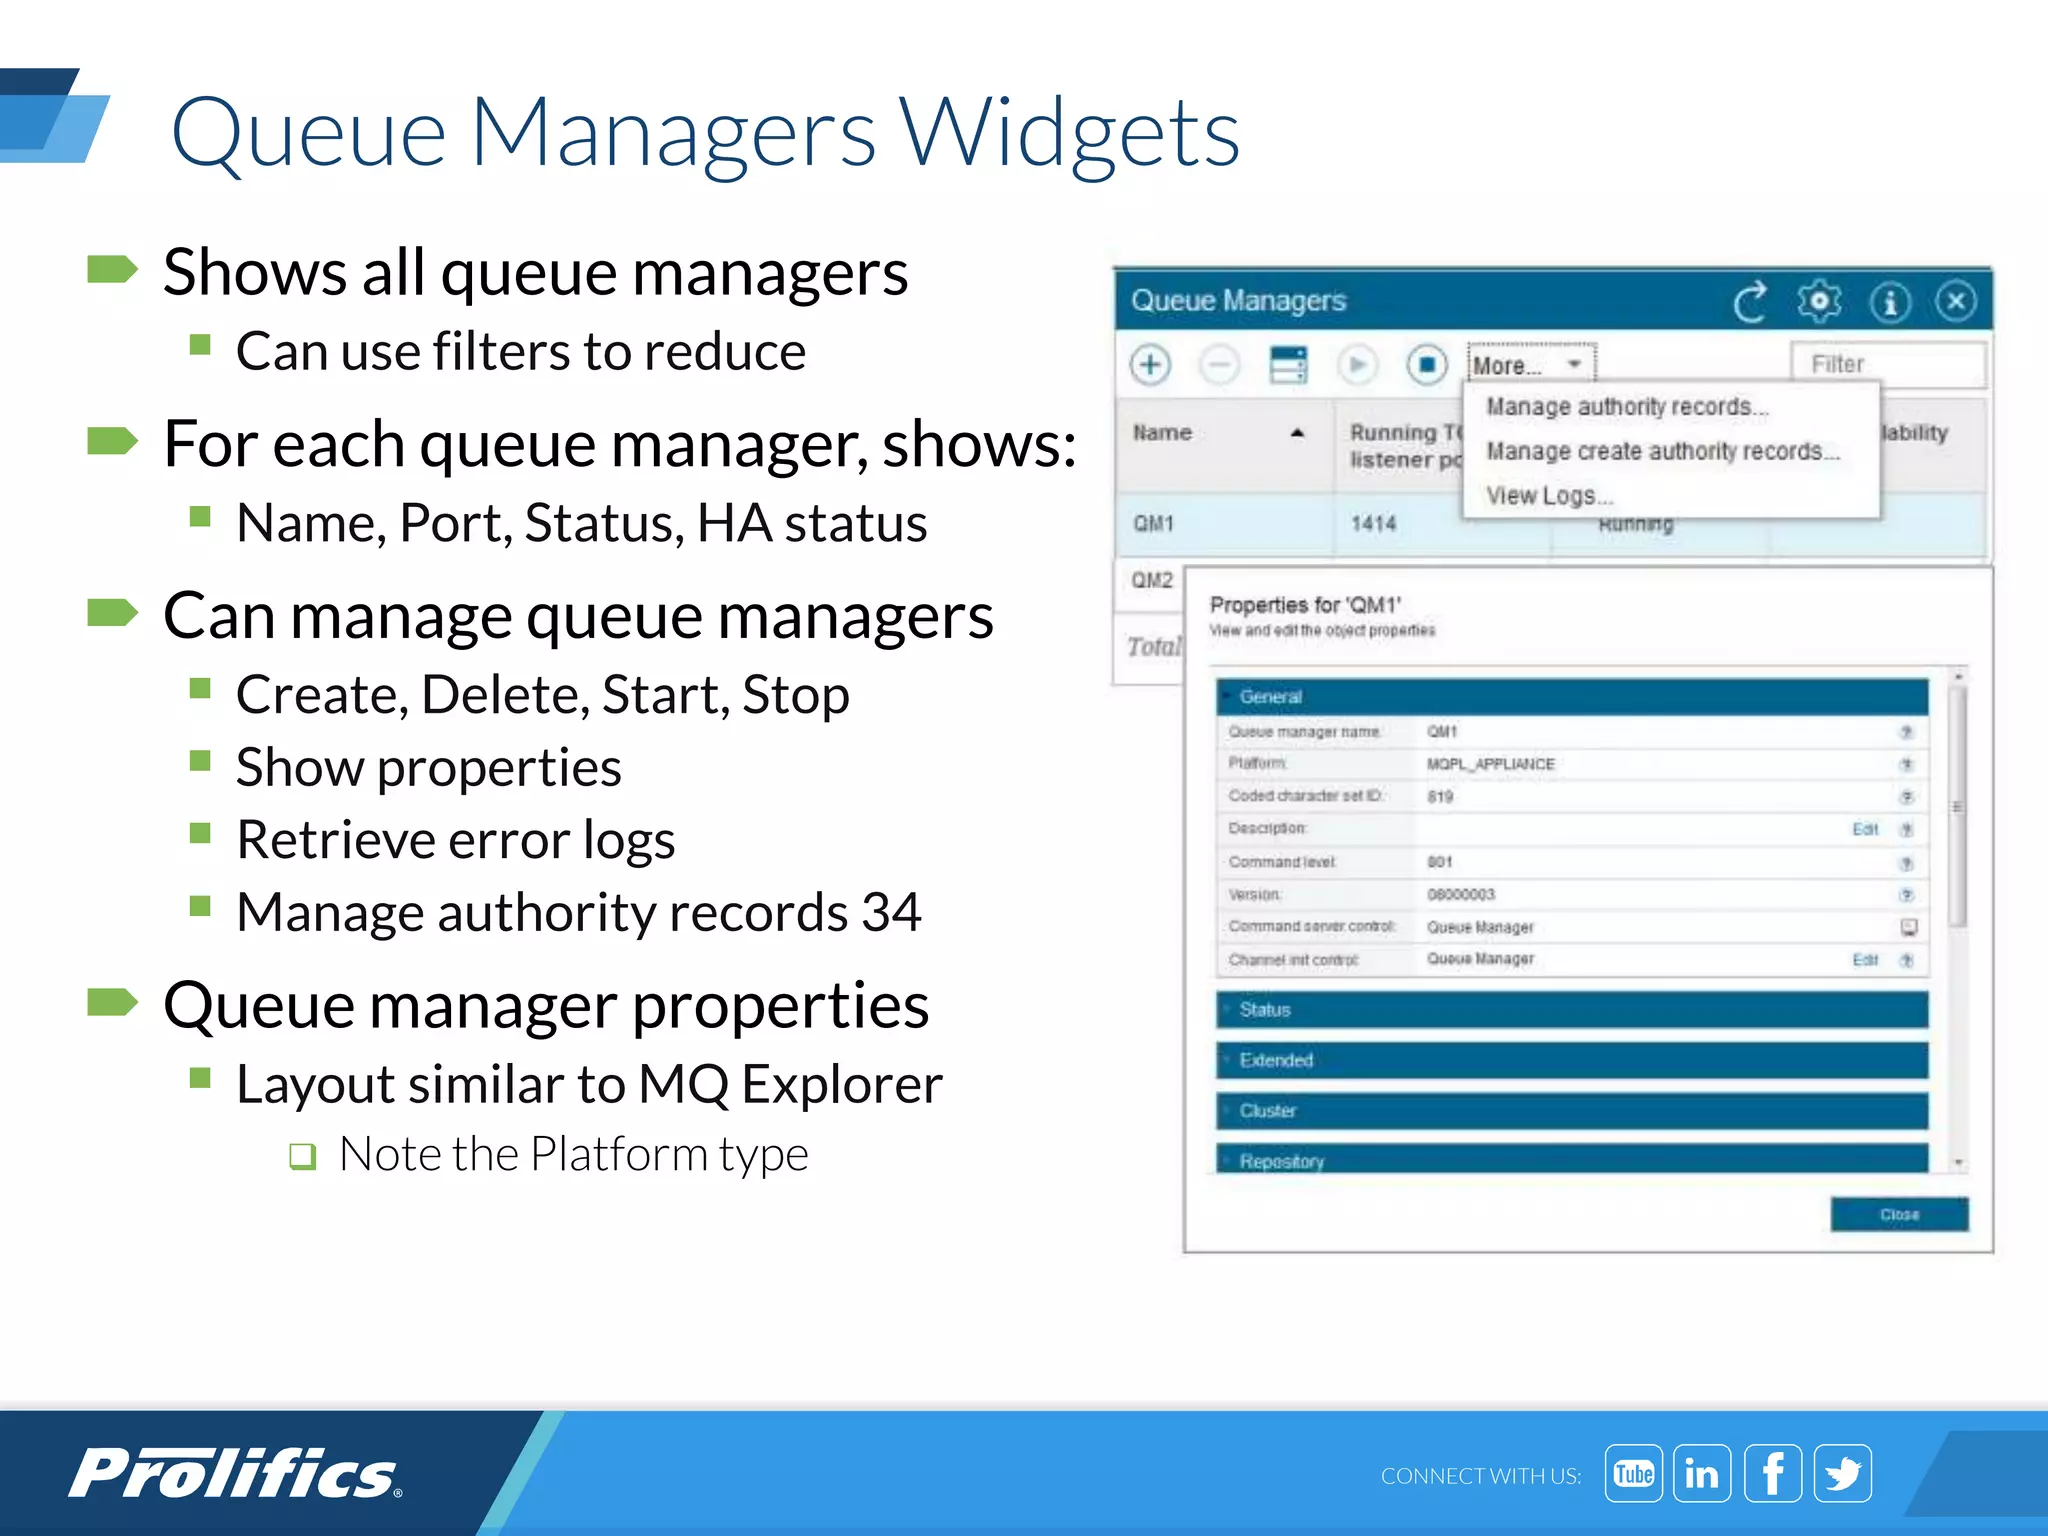Click command level value '801'
The image size is (2048, 1536).
(x=1440, y=862)
